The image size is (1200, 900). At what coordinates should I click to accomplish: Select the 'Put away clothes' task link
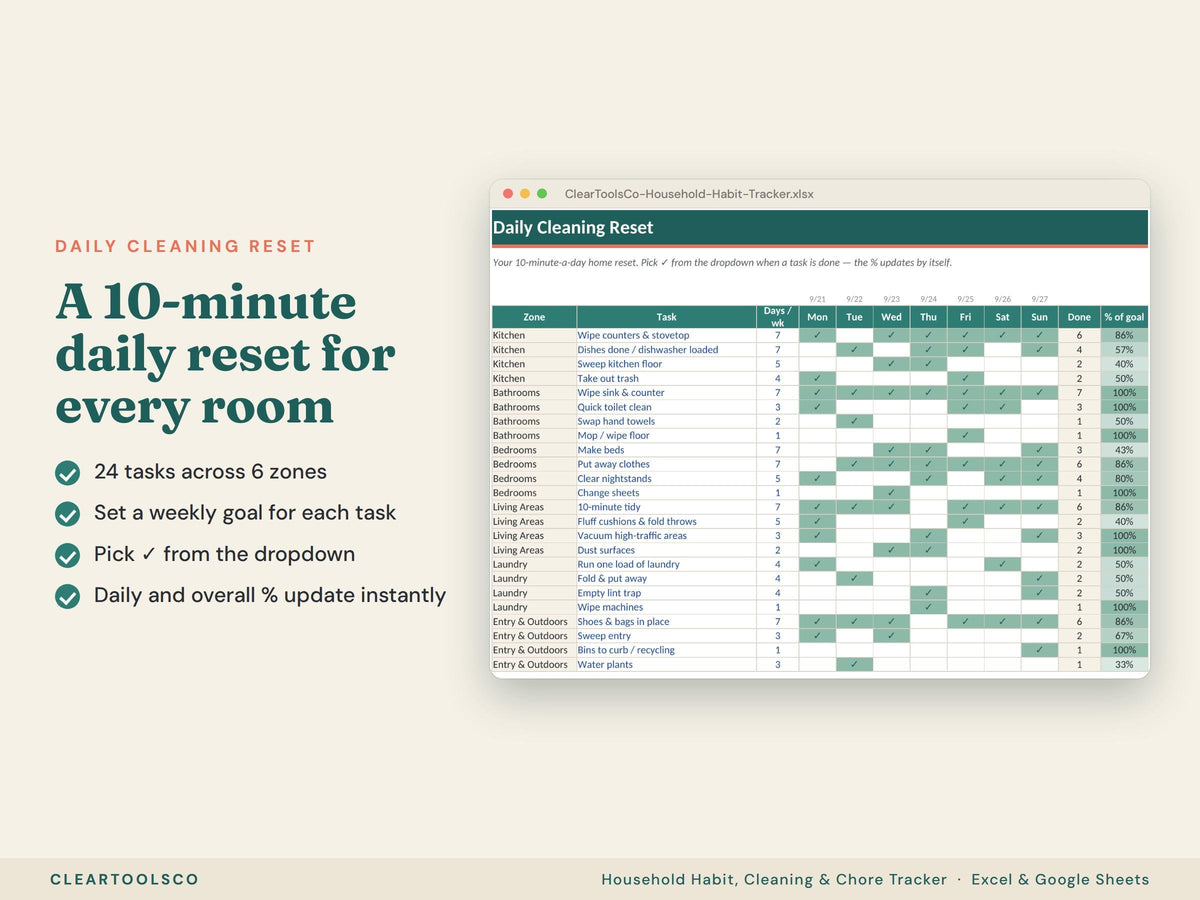point(613,464)
